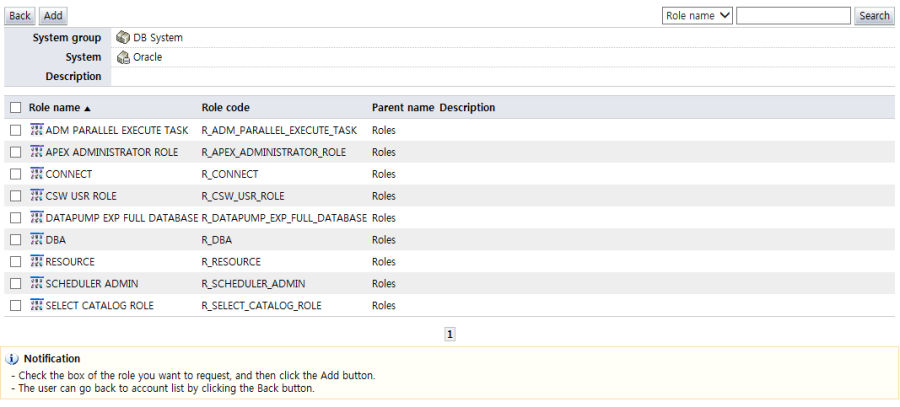Open the Role name search dropdown

(698, 16)
